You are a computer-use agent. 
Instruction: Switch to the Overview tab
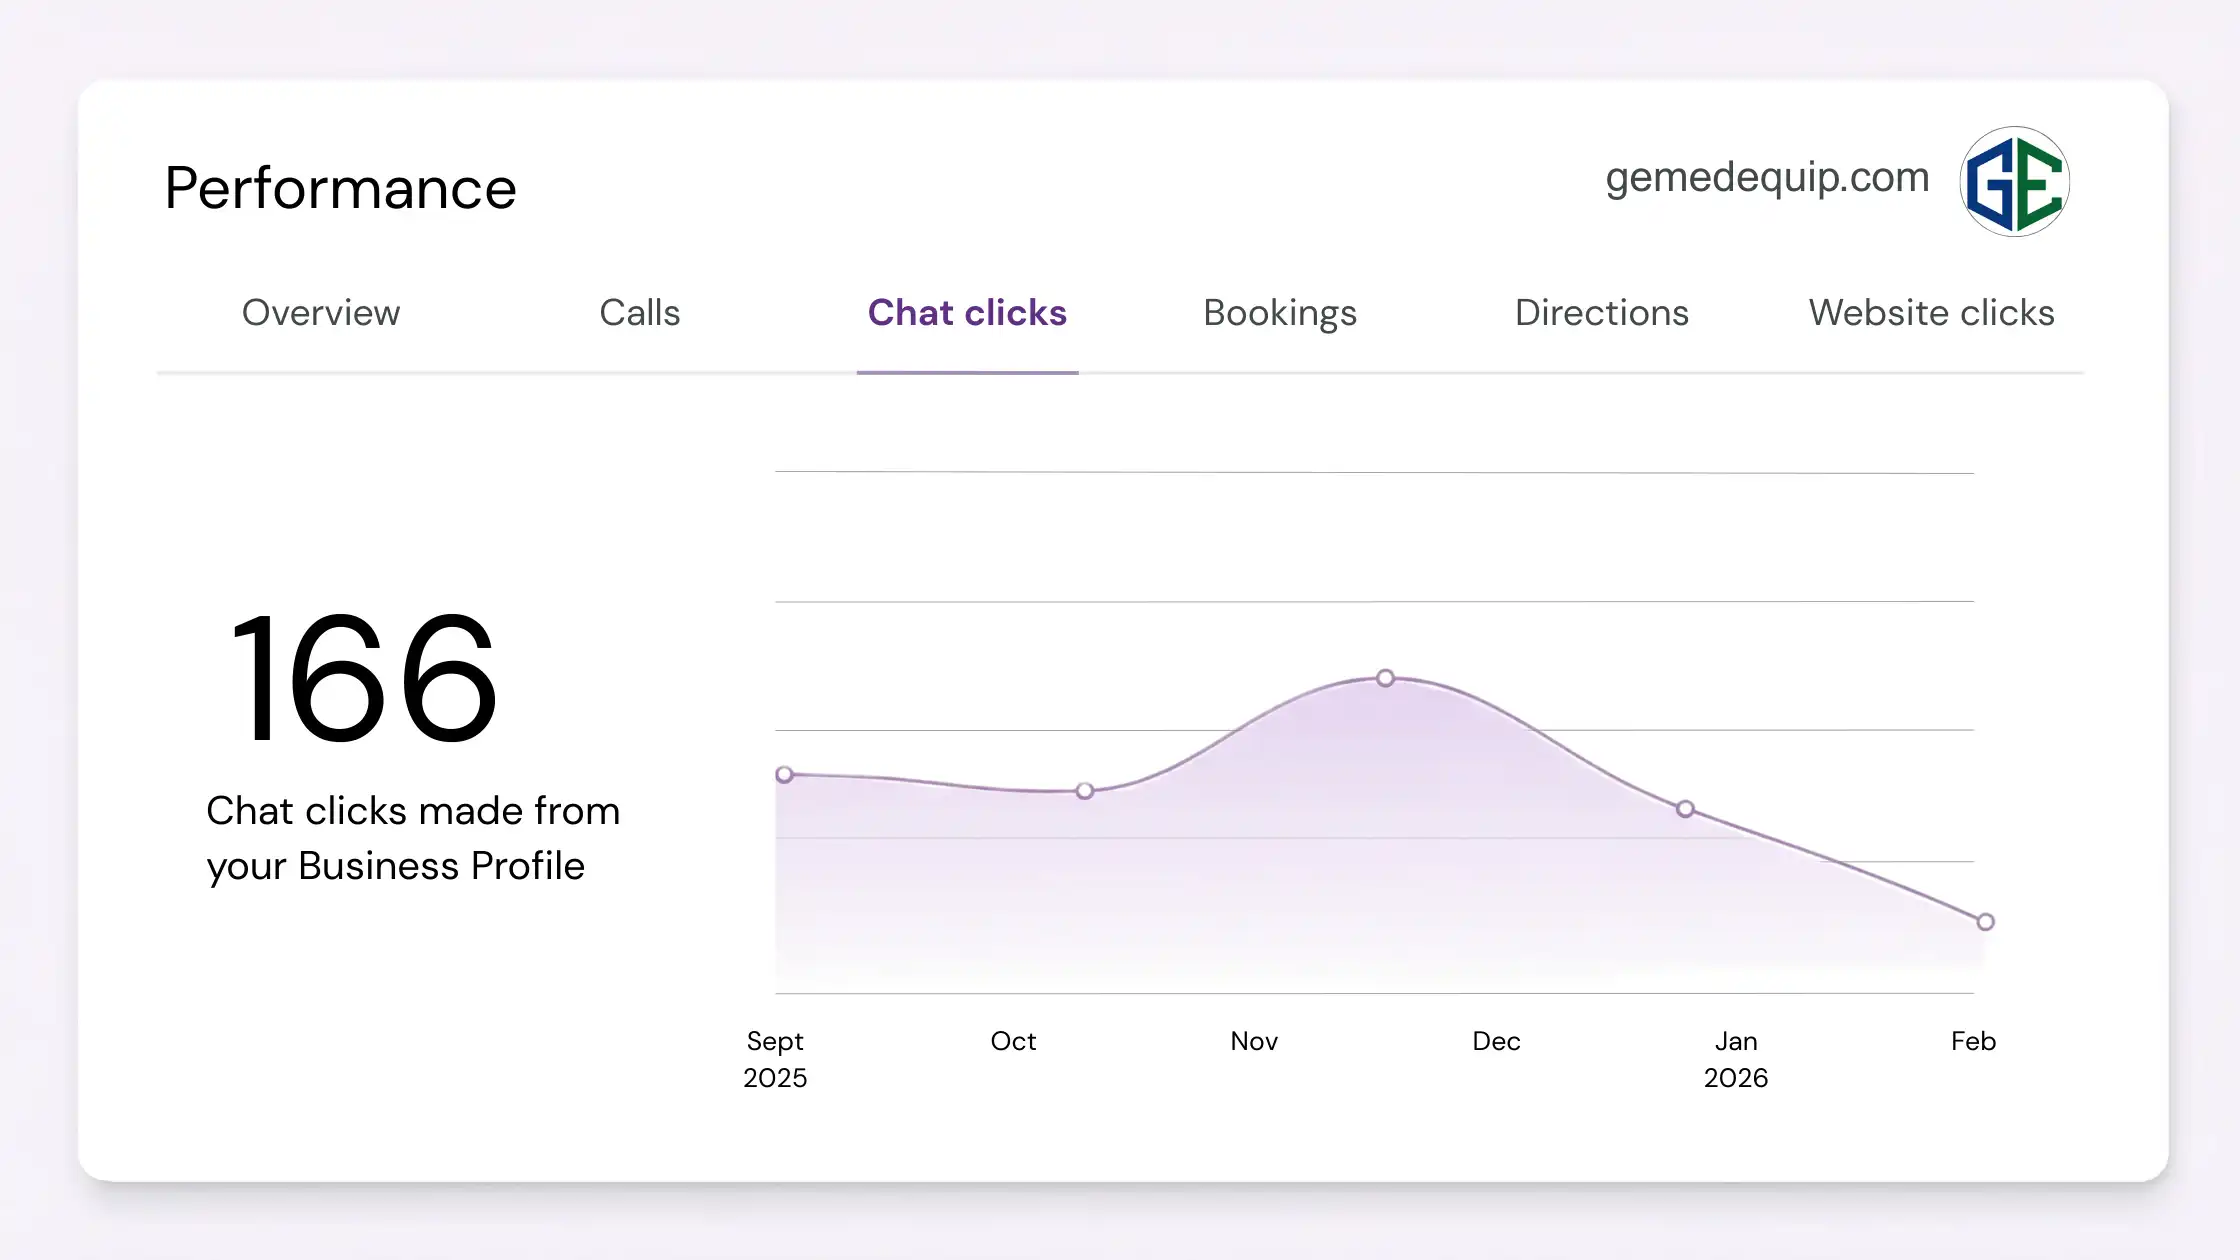[x=320, y=313]
